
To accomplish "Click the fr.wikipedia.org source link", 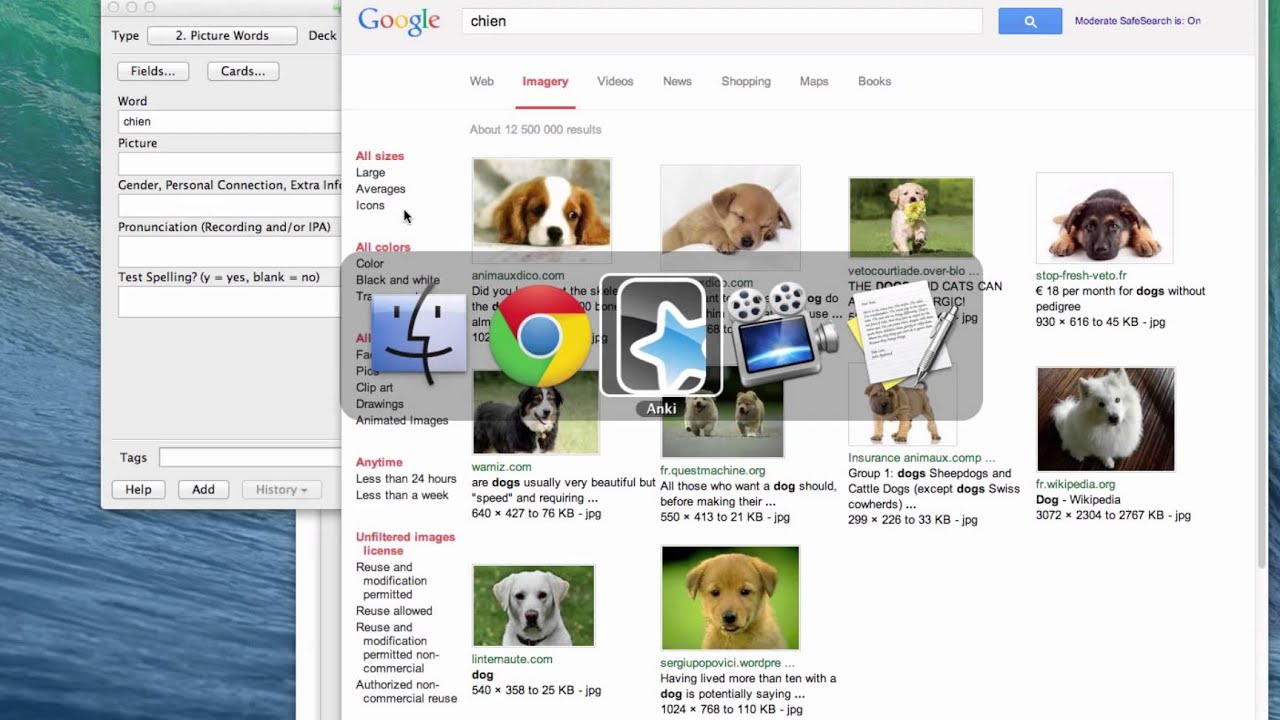I will pyautogui.click(x=1075, y=484).
